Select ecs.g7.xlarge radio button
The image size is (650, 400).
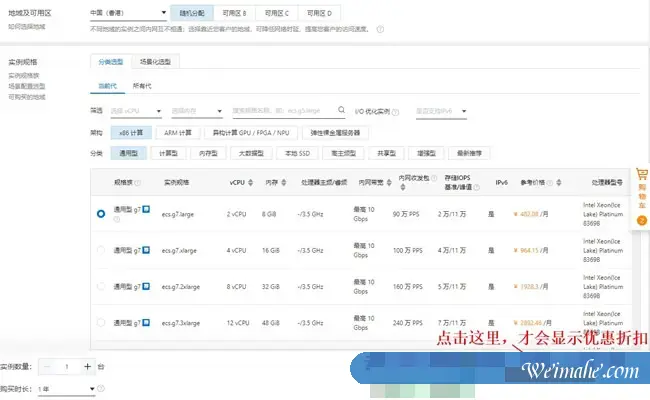tap(101, 251)
